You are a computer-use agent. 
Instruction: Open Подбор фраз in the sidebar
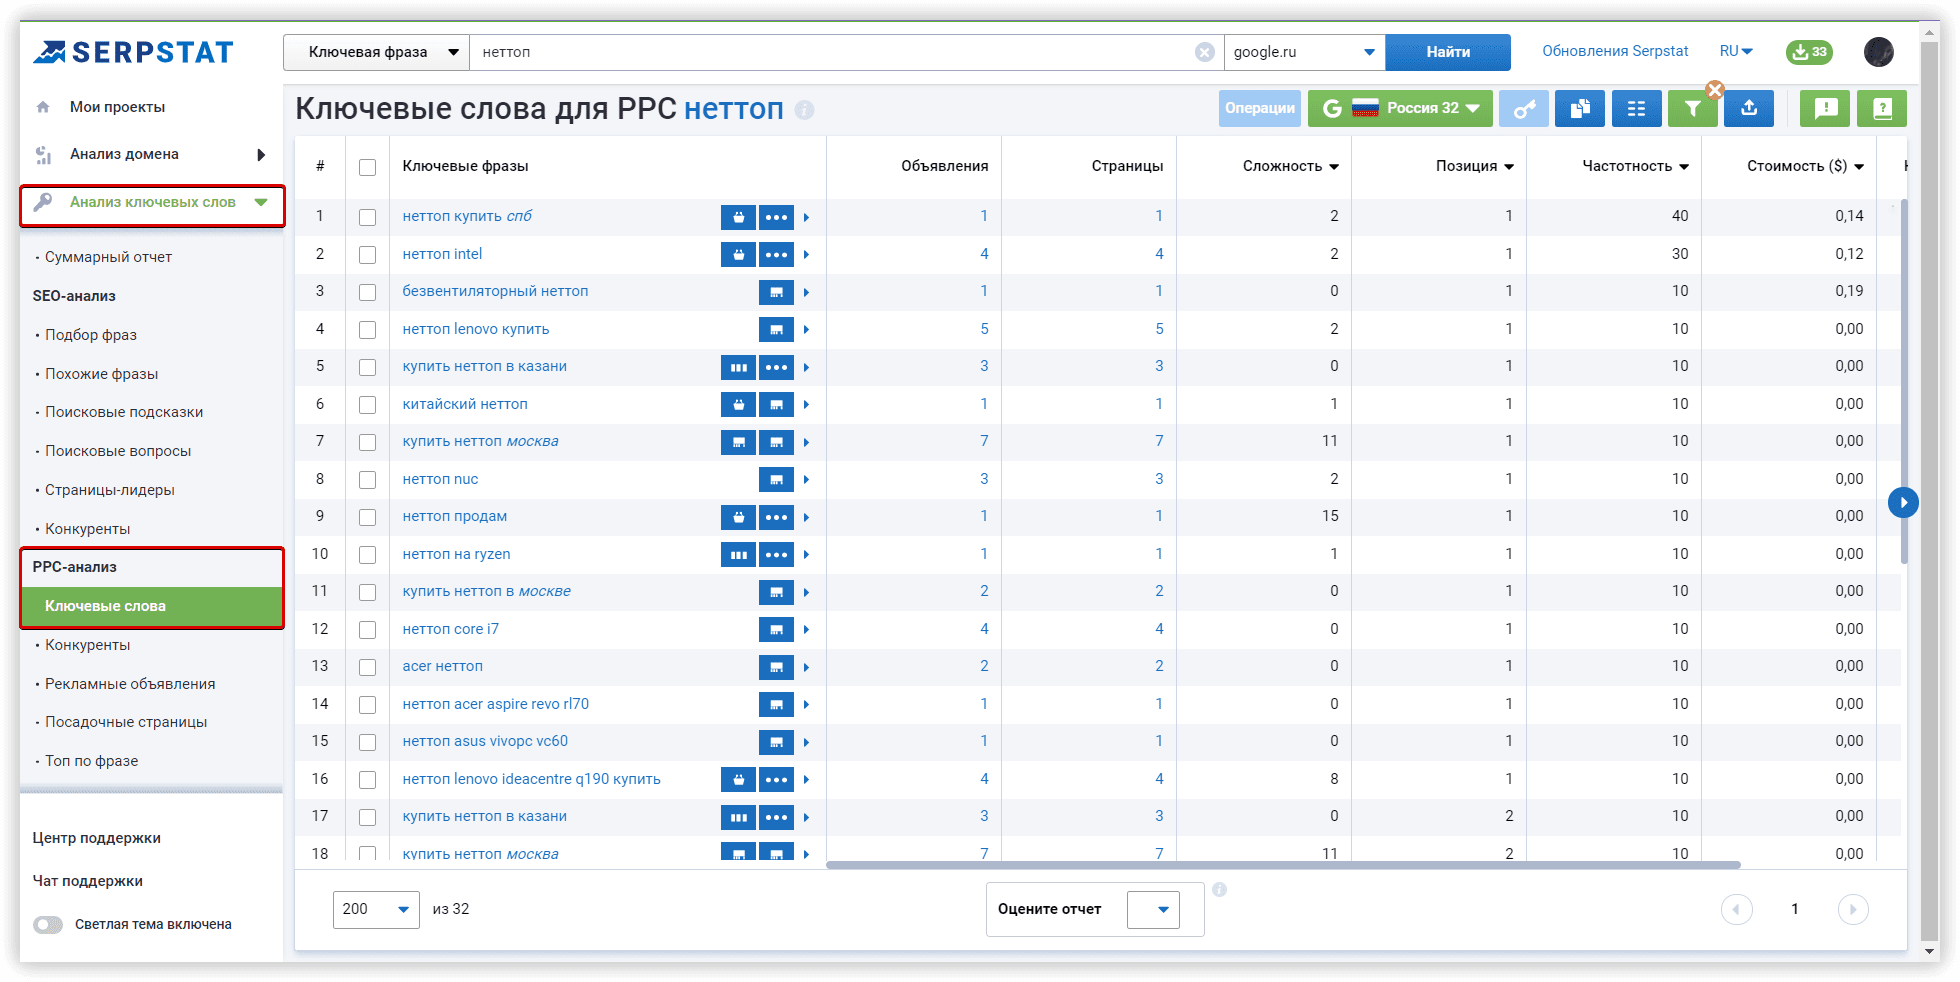coord(91,335)
